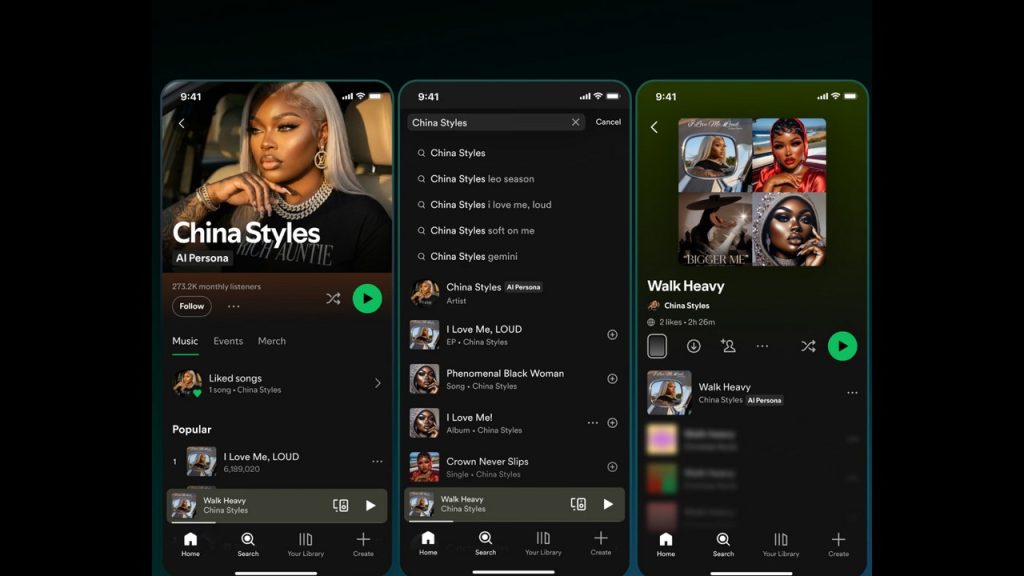1024x576 pixels.
Task: Open options for popular I Love Me, LOUD
Action: click(x=377, y=462)
